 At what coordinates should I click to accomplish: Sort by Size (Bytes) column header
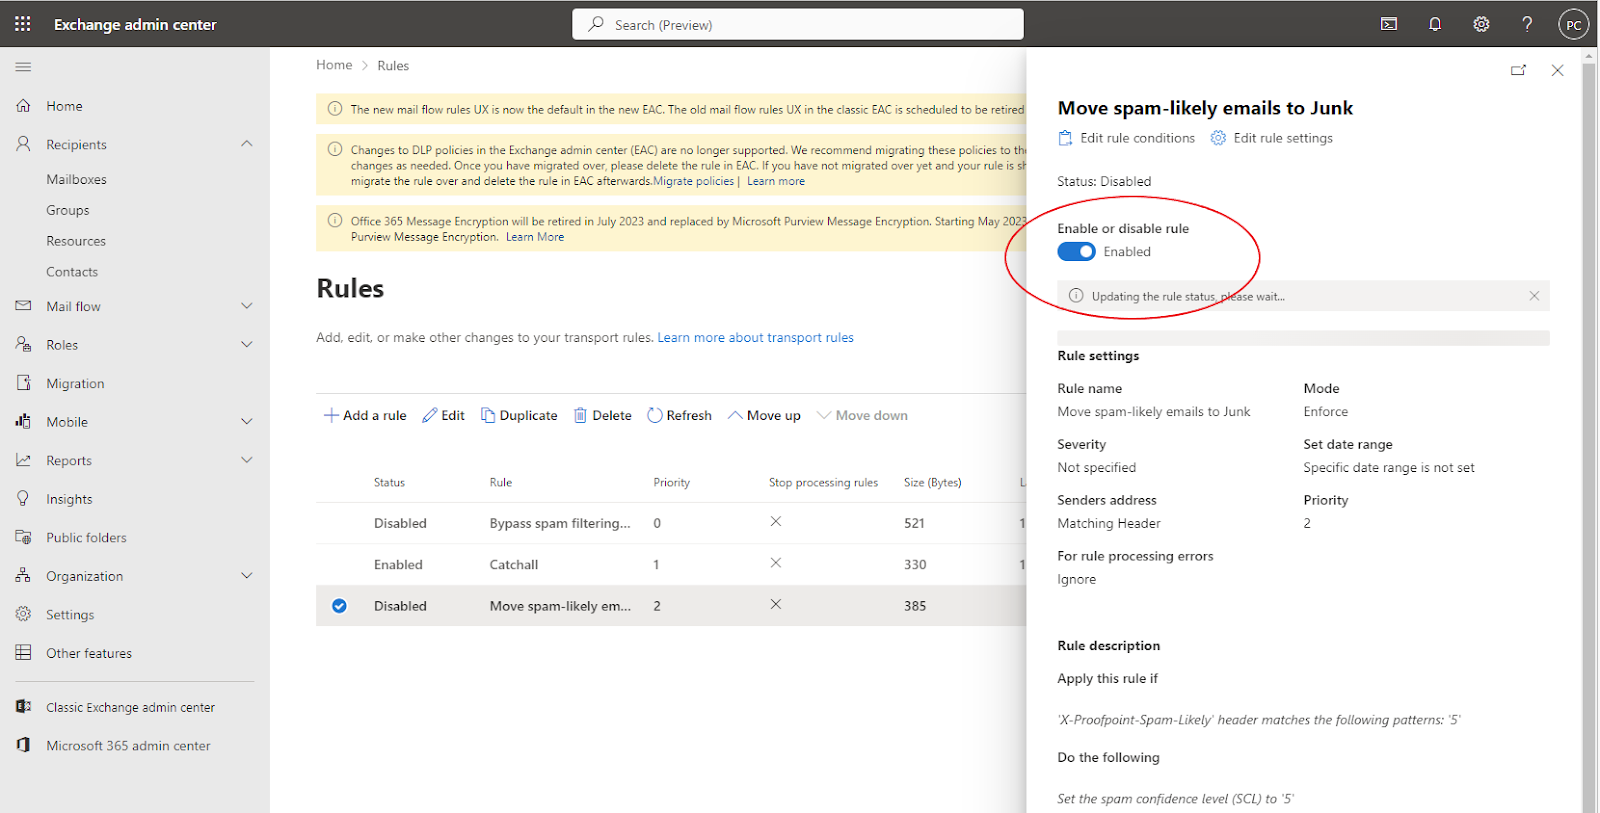(x=932, y=482)
